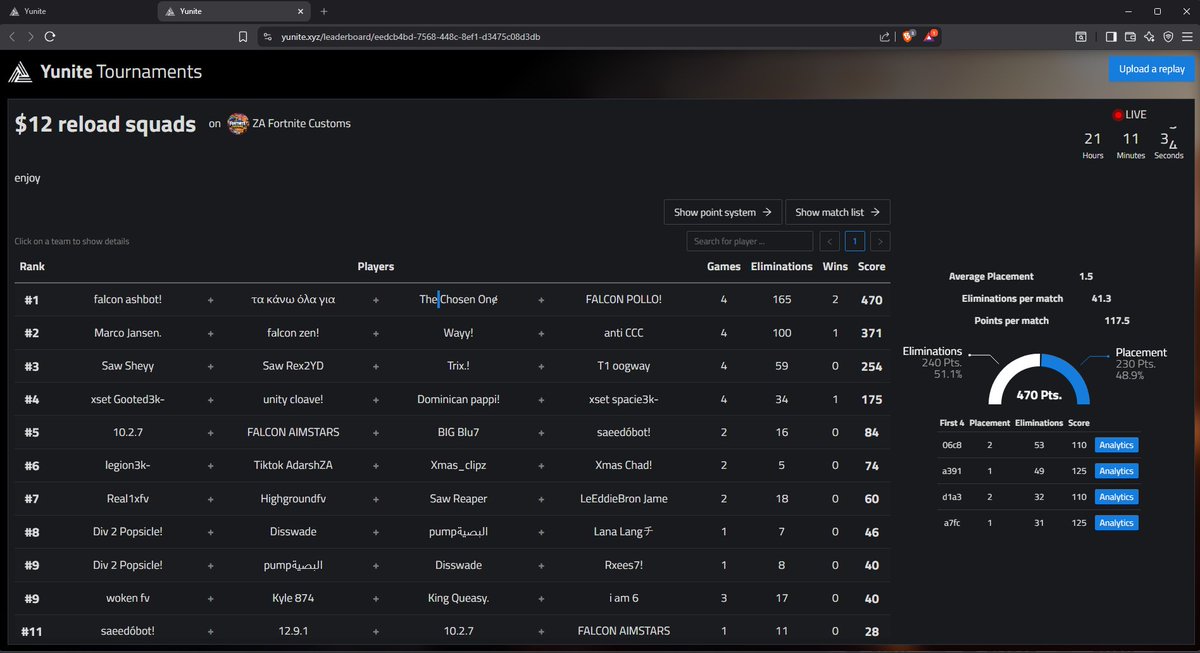This screenshot has width=1200, height=653.
Task: Click player anti CCC
Action: [x=624, y=333]
